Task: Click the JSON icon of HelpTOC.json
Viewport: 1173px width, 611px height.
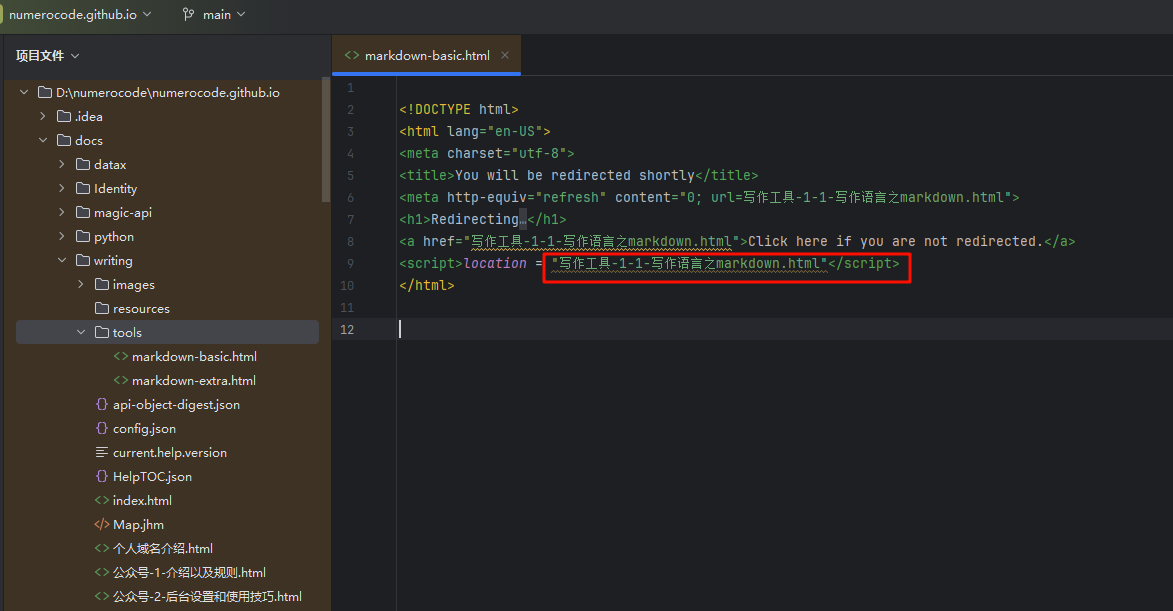Action: point(102,477)
